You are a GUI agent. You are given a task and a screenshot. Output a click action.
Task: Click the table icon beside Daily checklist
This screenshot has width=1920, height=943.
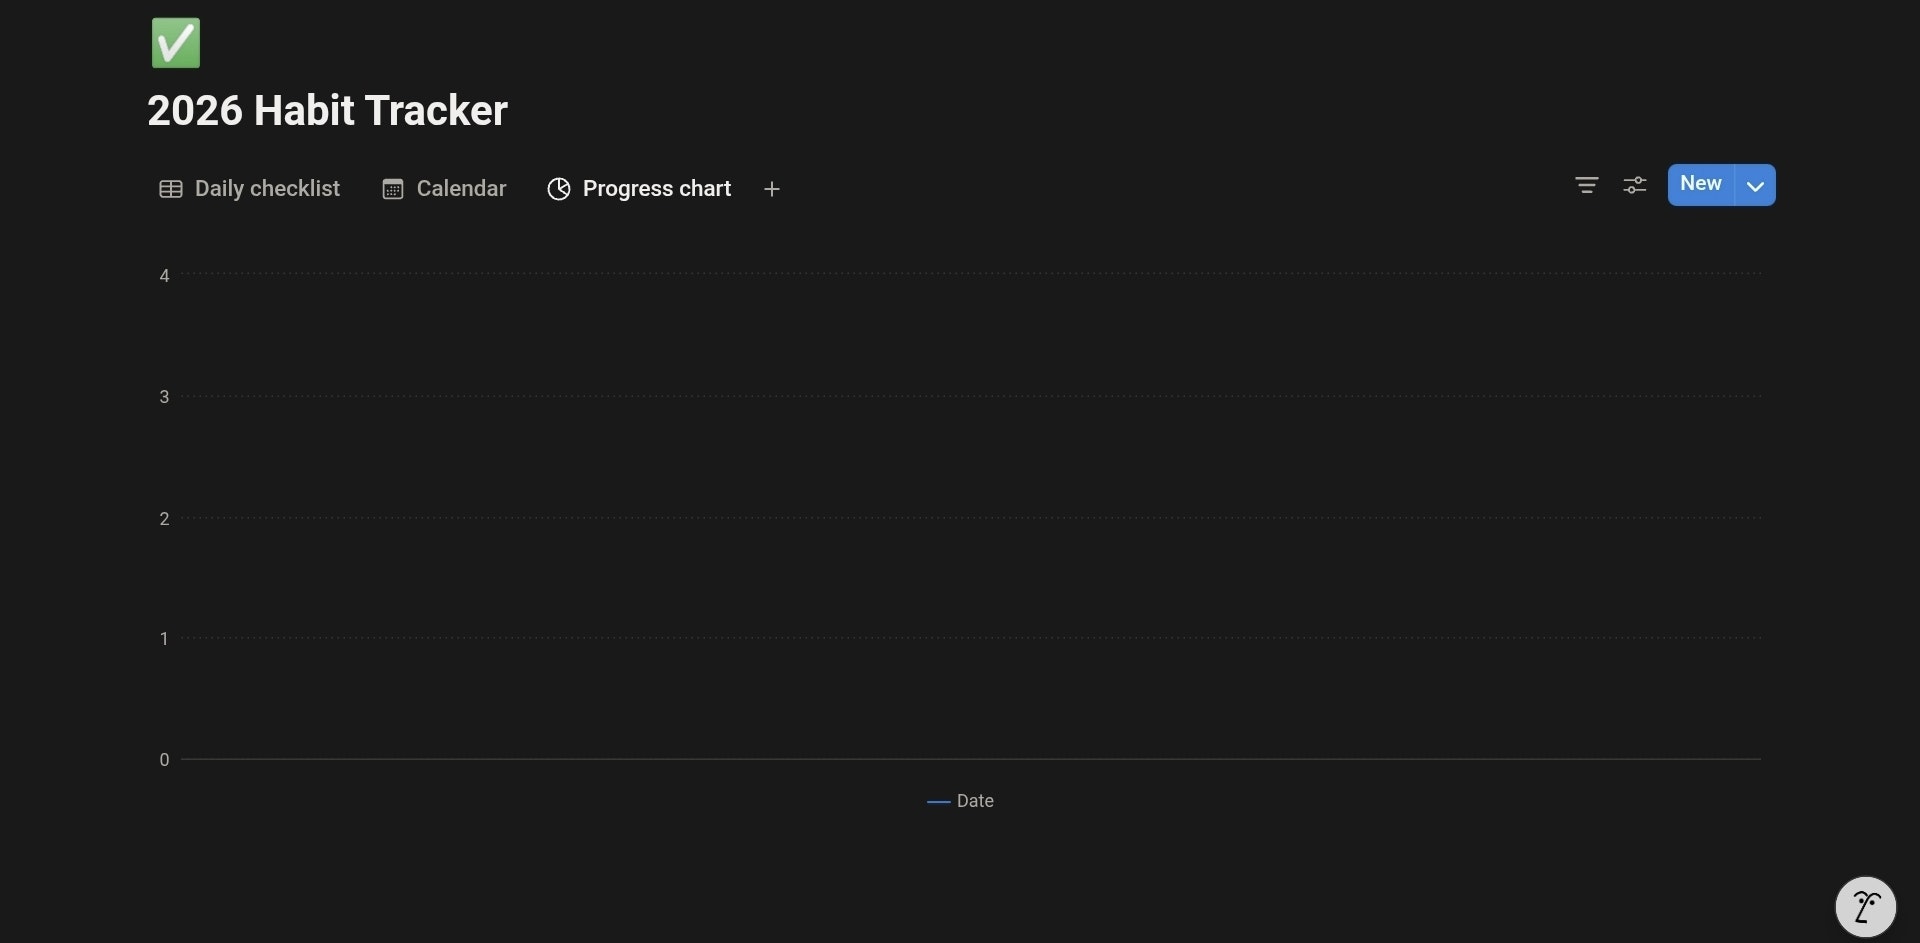(170, 189)
